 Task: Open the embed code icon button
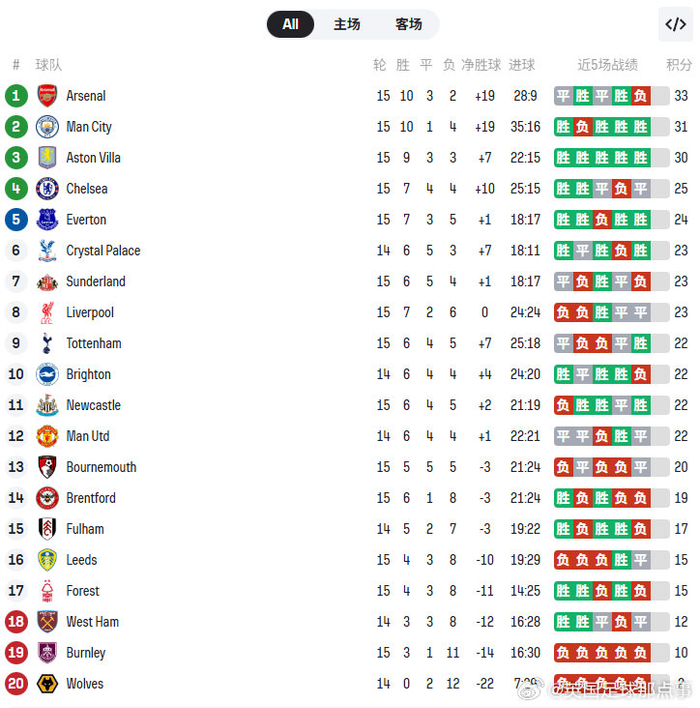675,24
